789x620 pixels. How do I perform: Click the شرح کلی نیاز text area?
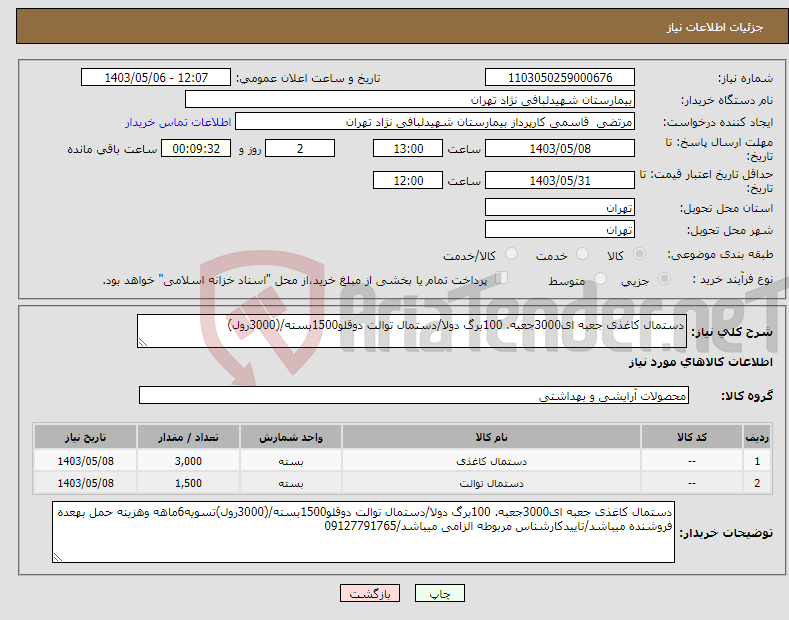pyautogui.click(x=412, y=331)
